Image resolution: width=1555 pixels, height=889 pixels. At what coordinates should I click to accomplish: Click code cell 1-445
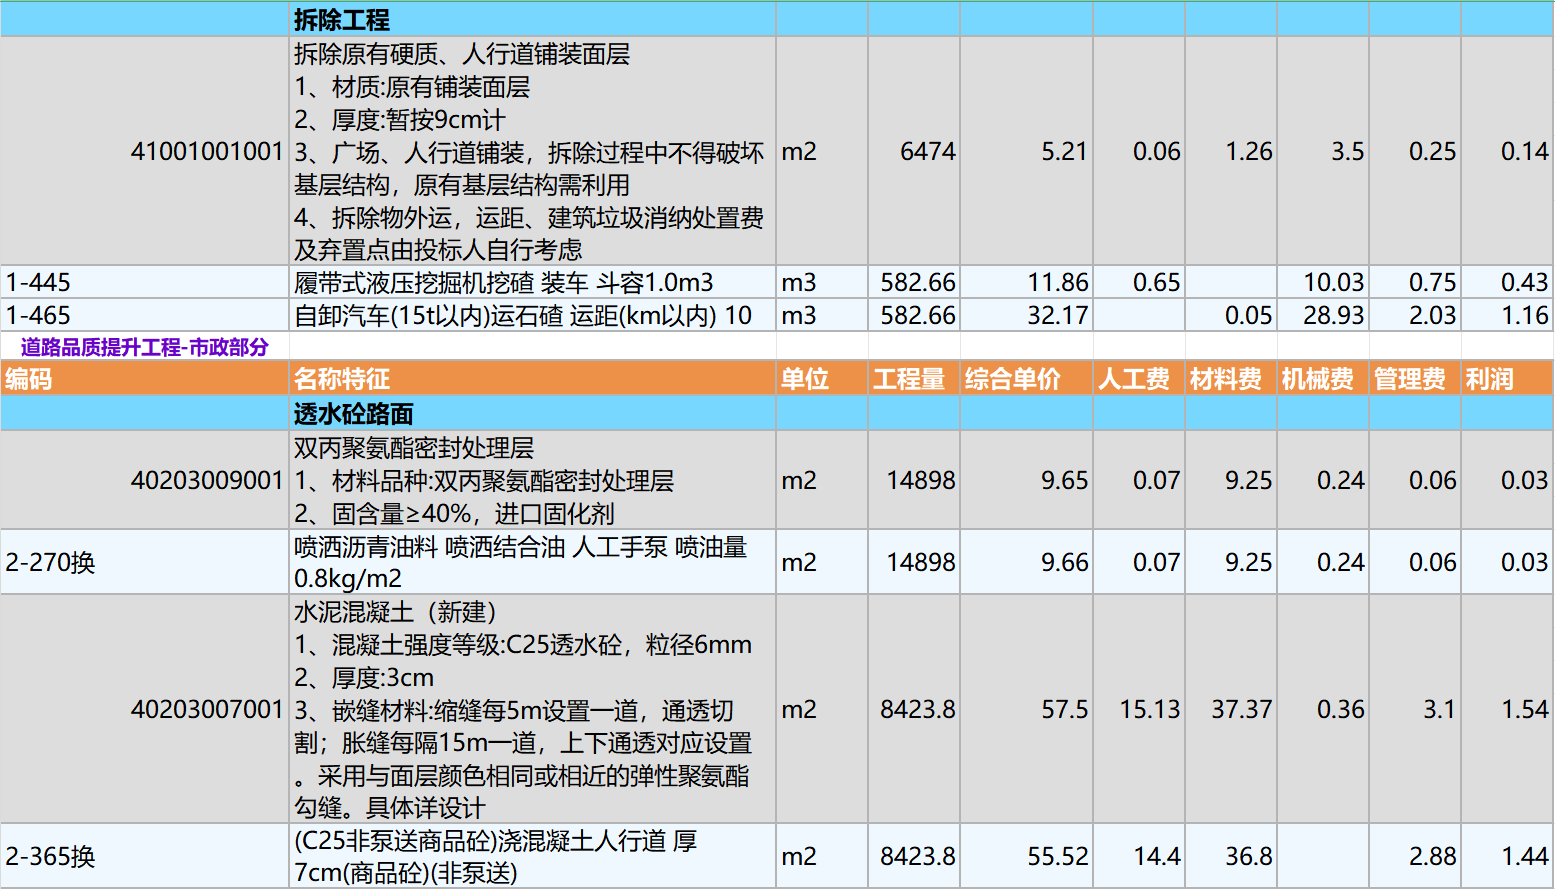145,282
